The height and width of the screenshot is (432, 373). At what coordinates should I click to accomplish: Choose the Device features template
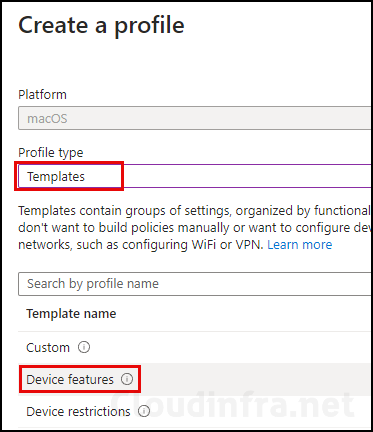[70, 379]
